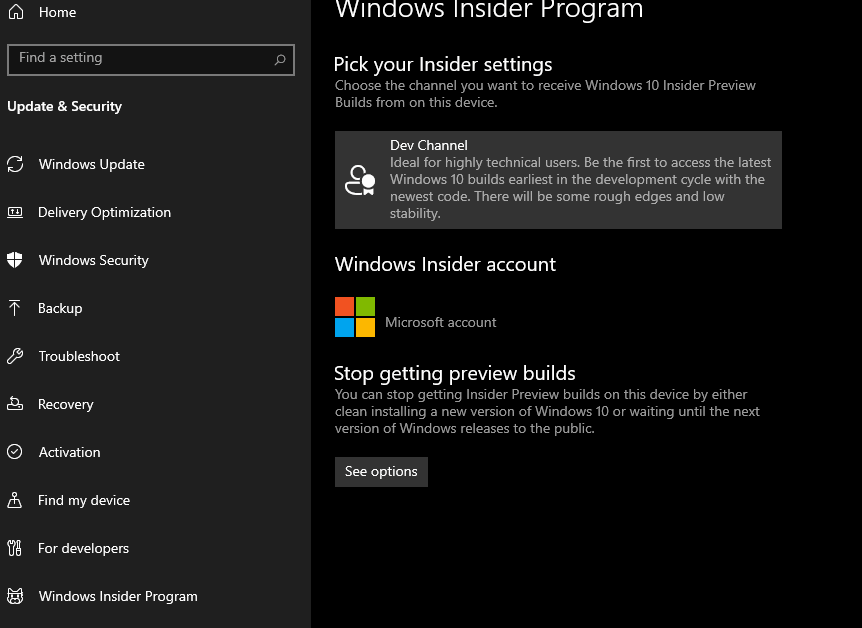Click the See options button

pyautogui.click(x=381, y=472)
